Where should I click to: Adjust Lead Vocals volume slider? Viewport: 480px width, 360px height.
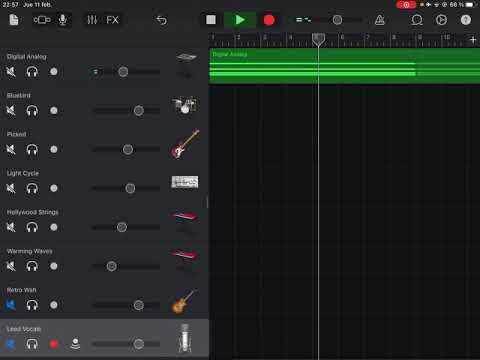(x=139, y=344)
